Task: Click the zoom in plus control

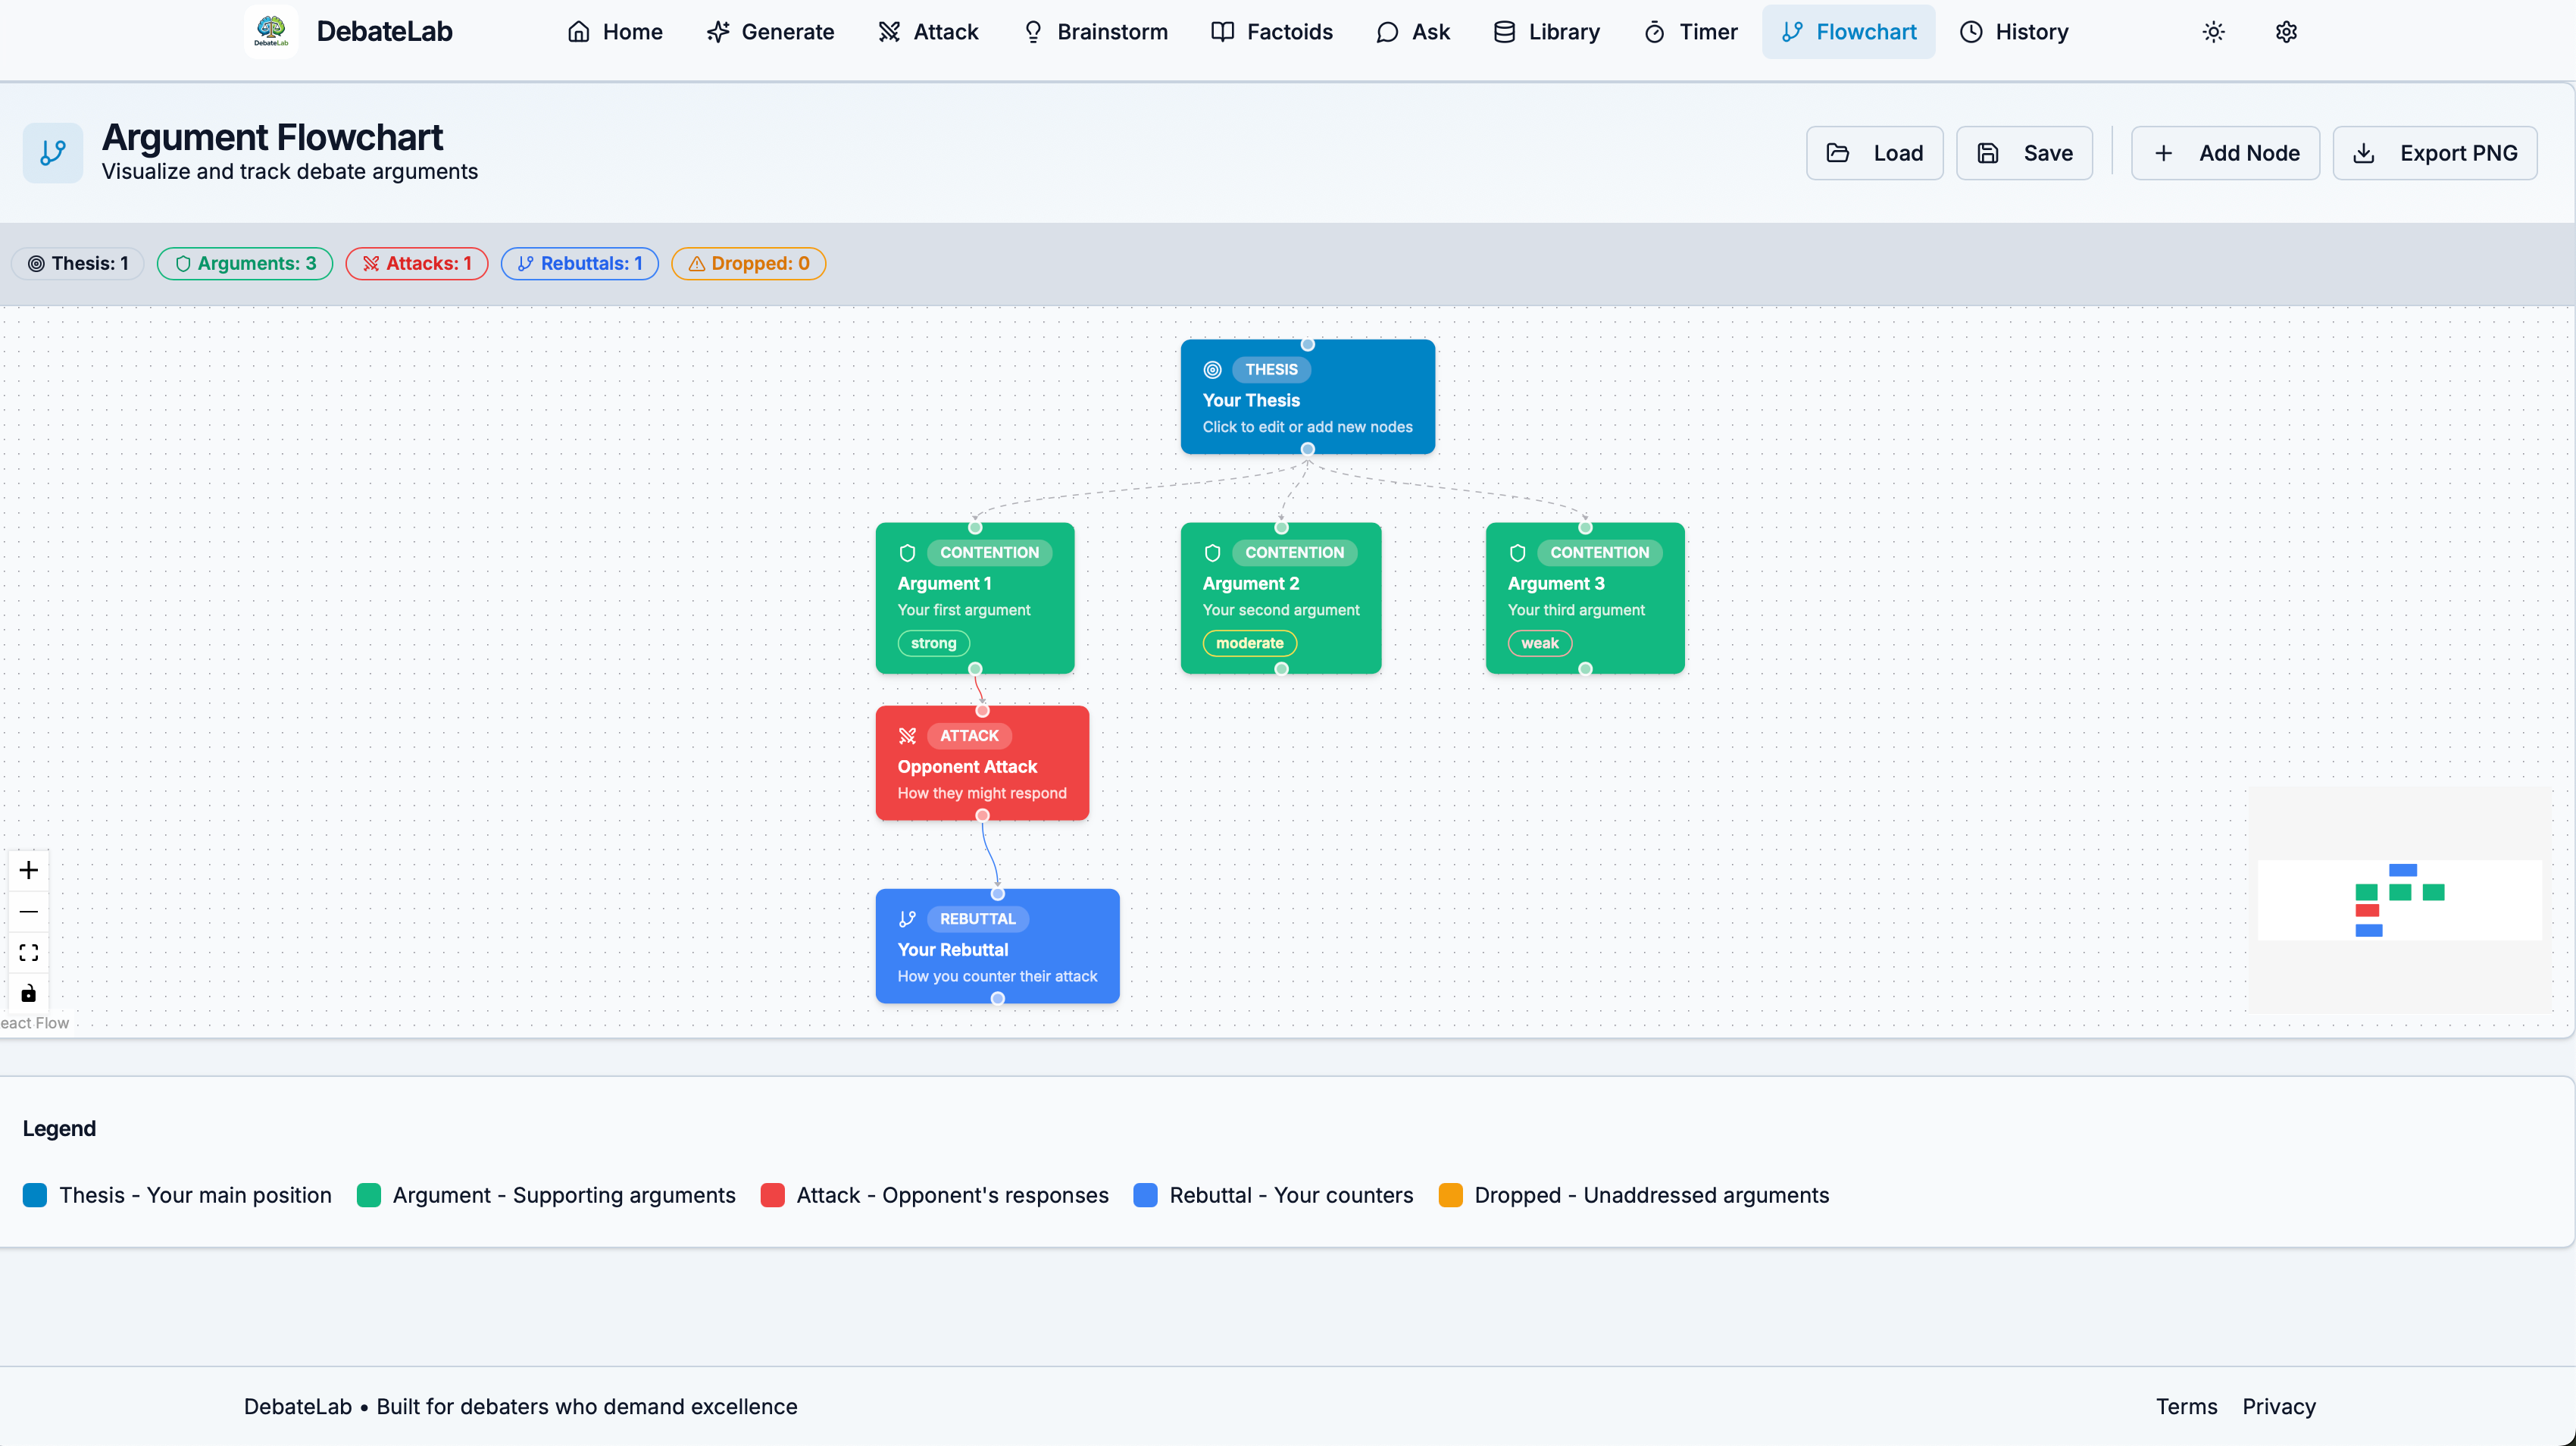Action: [29, 870]
